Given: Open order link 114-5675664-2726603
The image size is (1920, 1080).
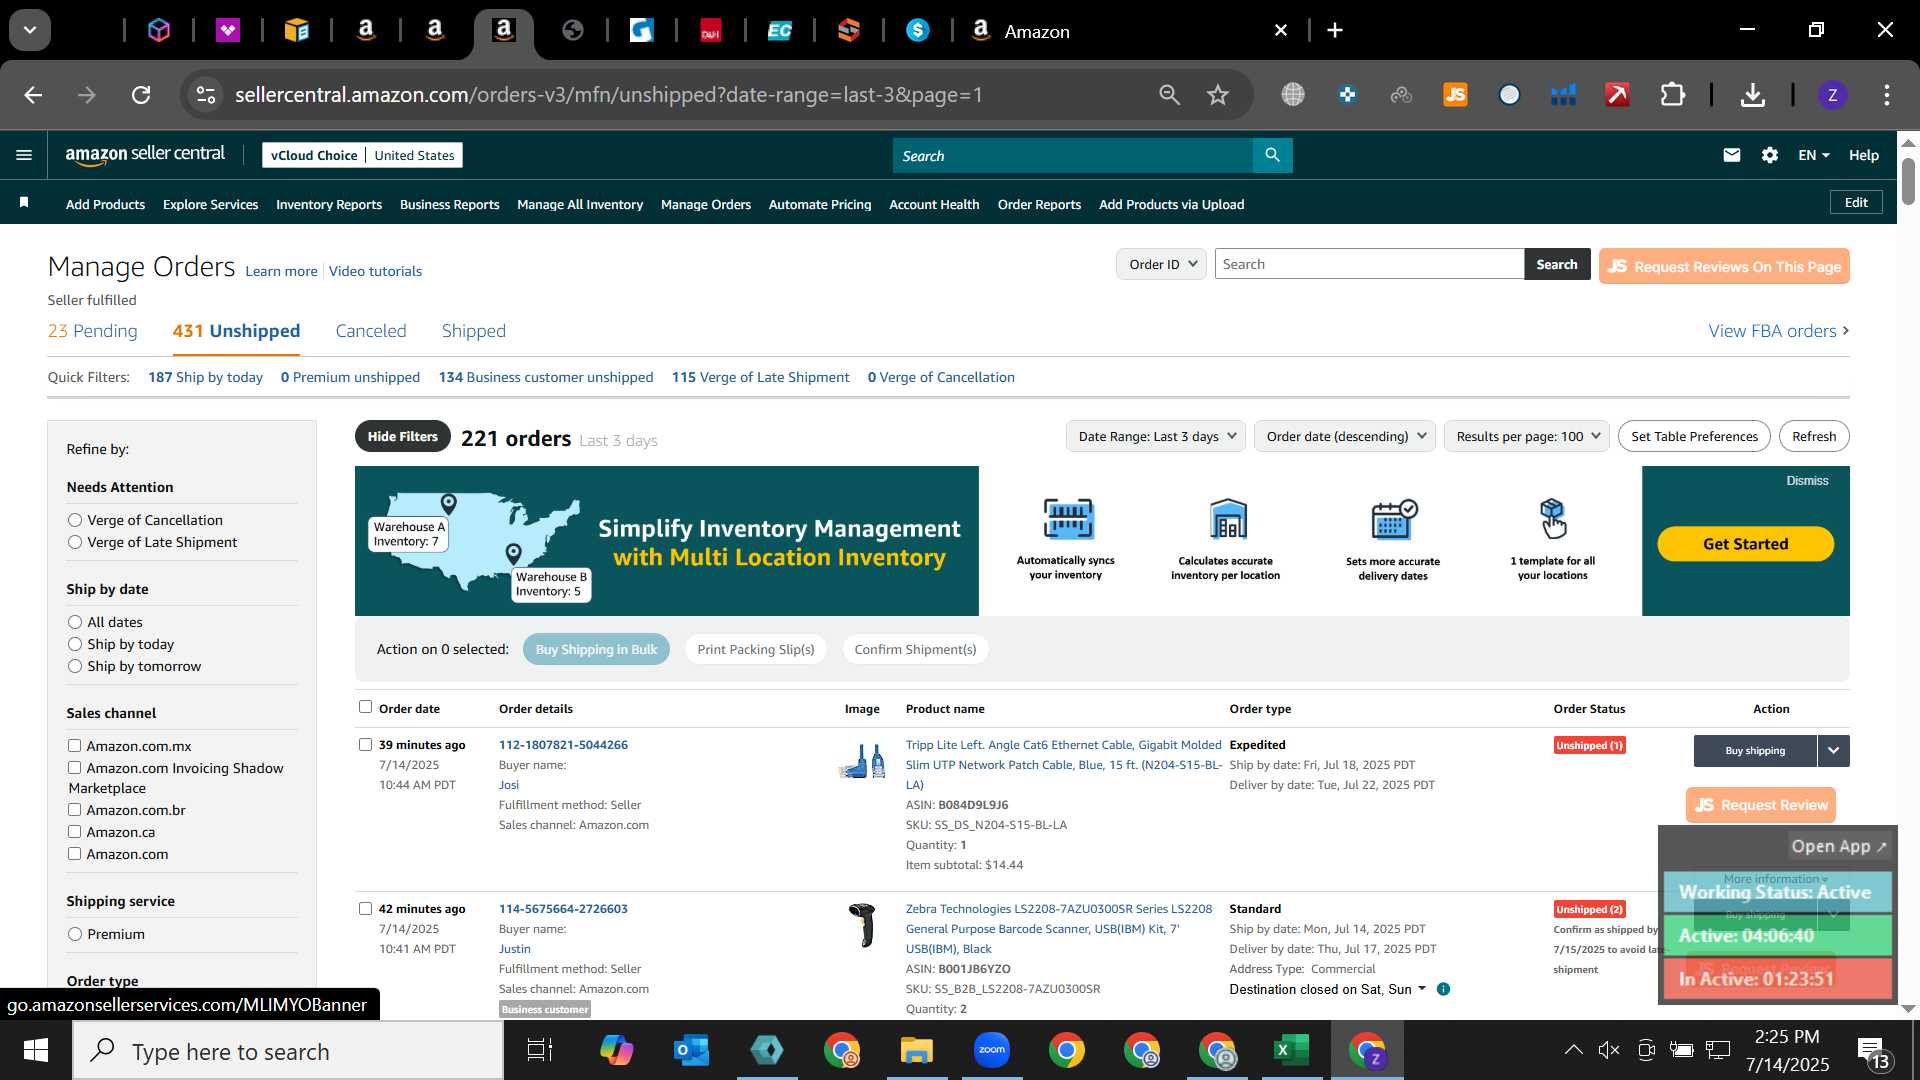Looking at the screenshot, I should [x=563, y=908].
